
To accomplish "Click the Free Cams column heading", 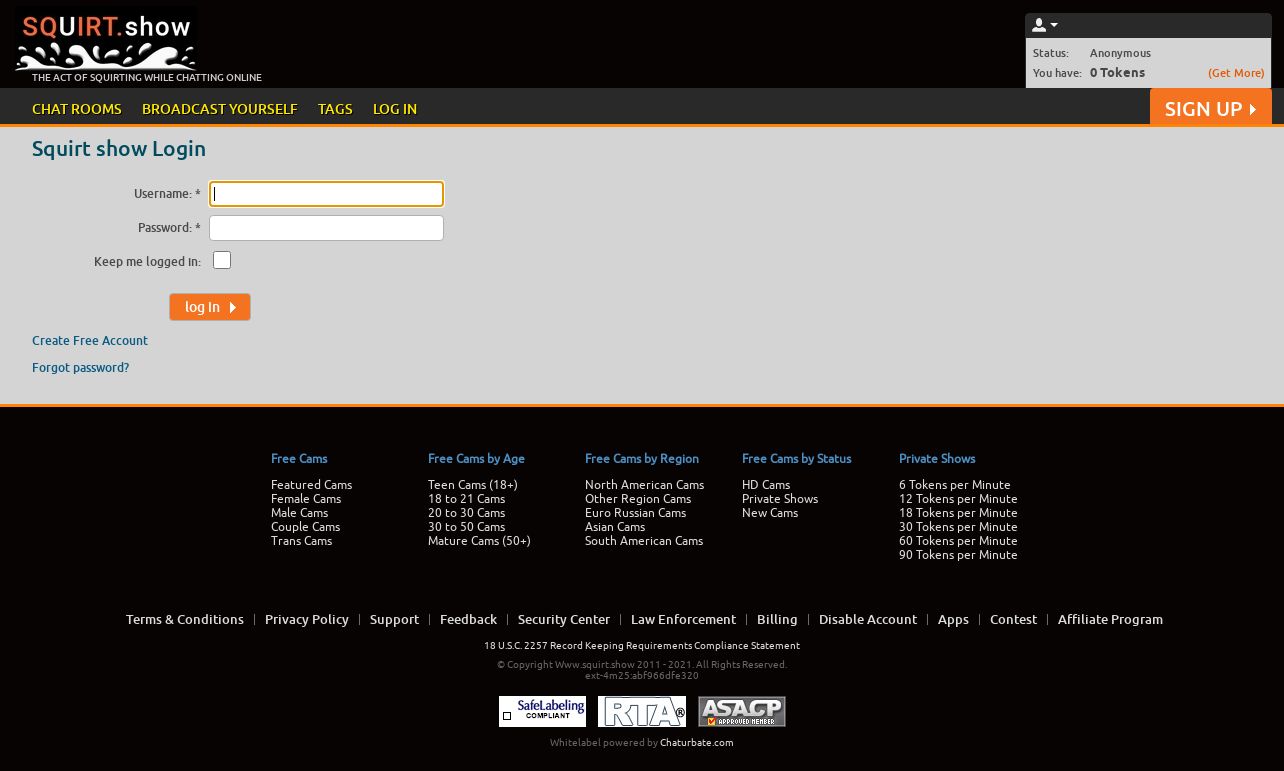I will (299, 458).
